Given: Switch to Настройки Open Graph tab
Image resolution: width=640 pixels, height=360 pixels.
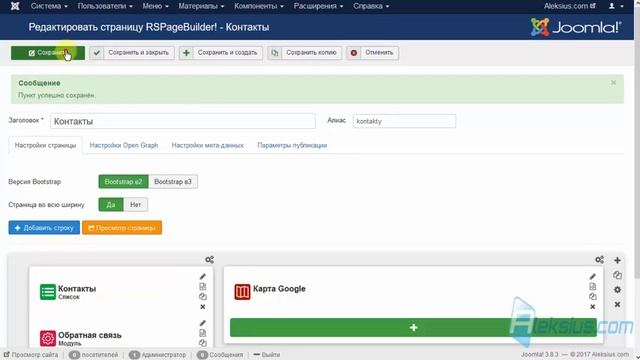Looking at the screenshot, I should (x=124, y=145).
